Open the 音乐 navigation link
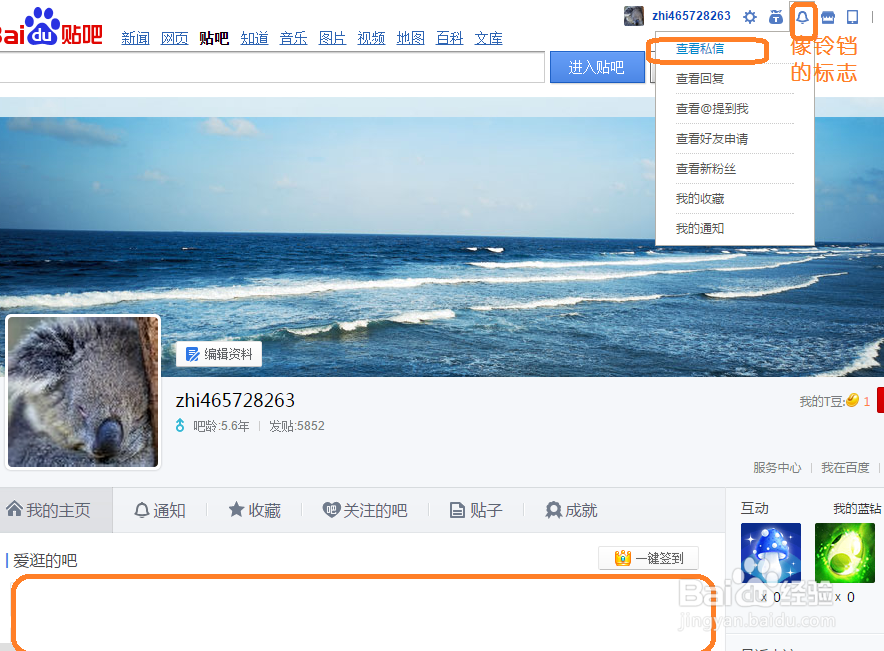Viewport: 884px width, 651px height. click(293, 38)
